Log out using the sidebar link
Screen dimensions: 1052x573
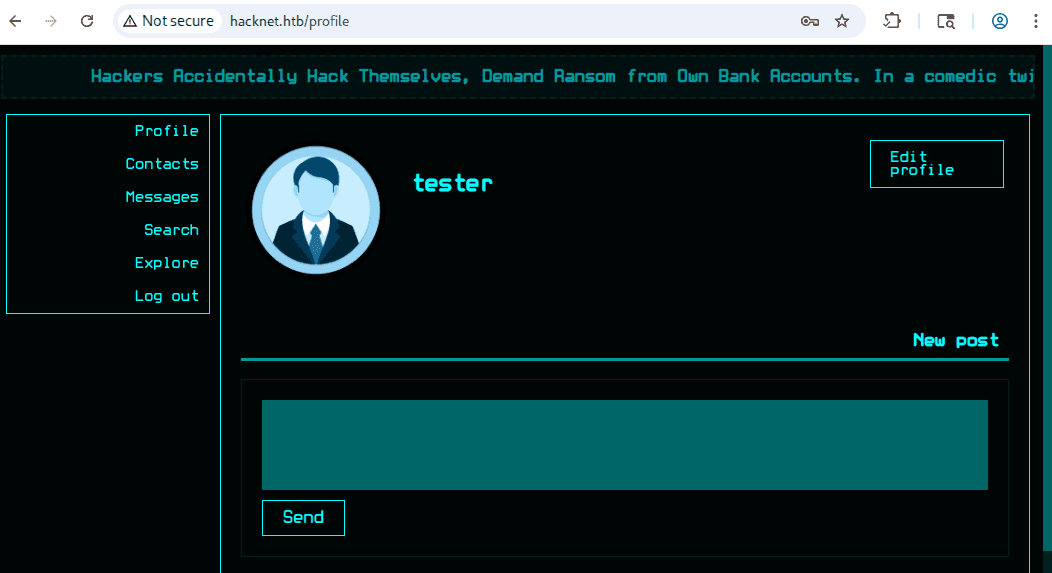click(166, 296)
